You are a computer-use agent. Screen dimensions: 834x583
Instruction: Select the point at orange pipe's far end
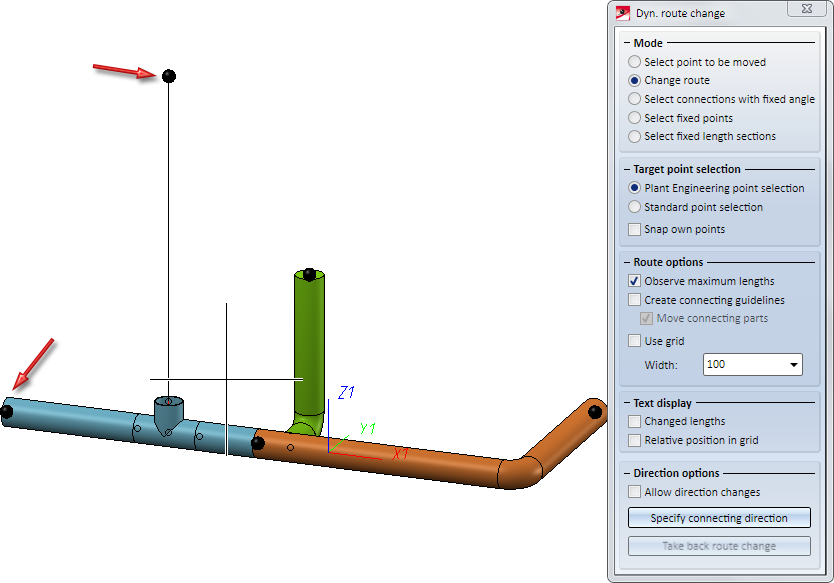(595, 411)
